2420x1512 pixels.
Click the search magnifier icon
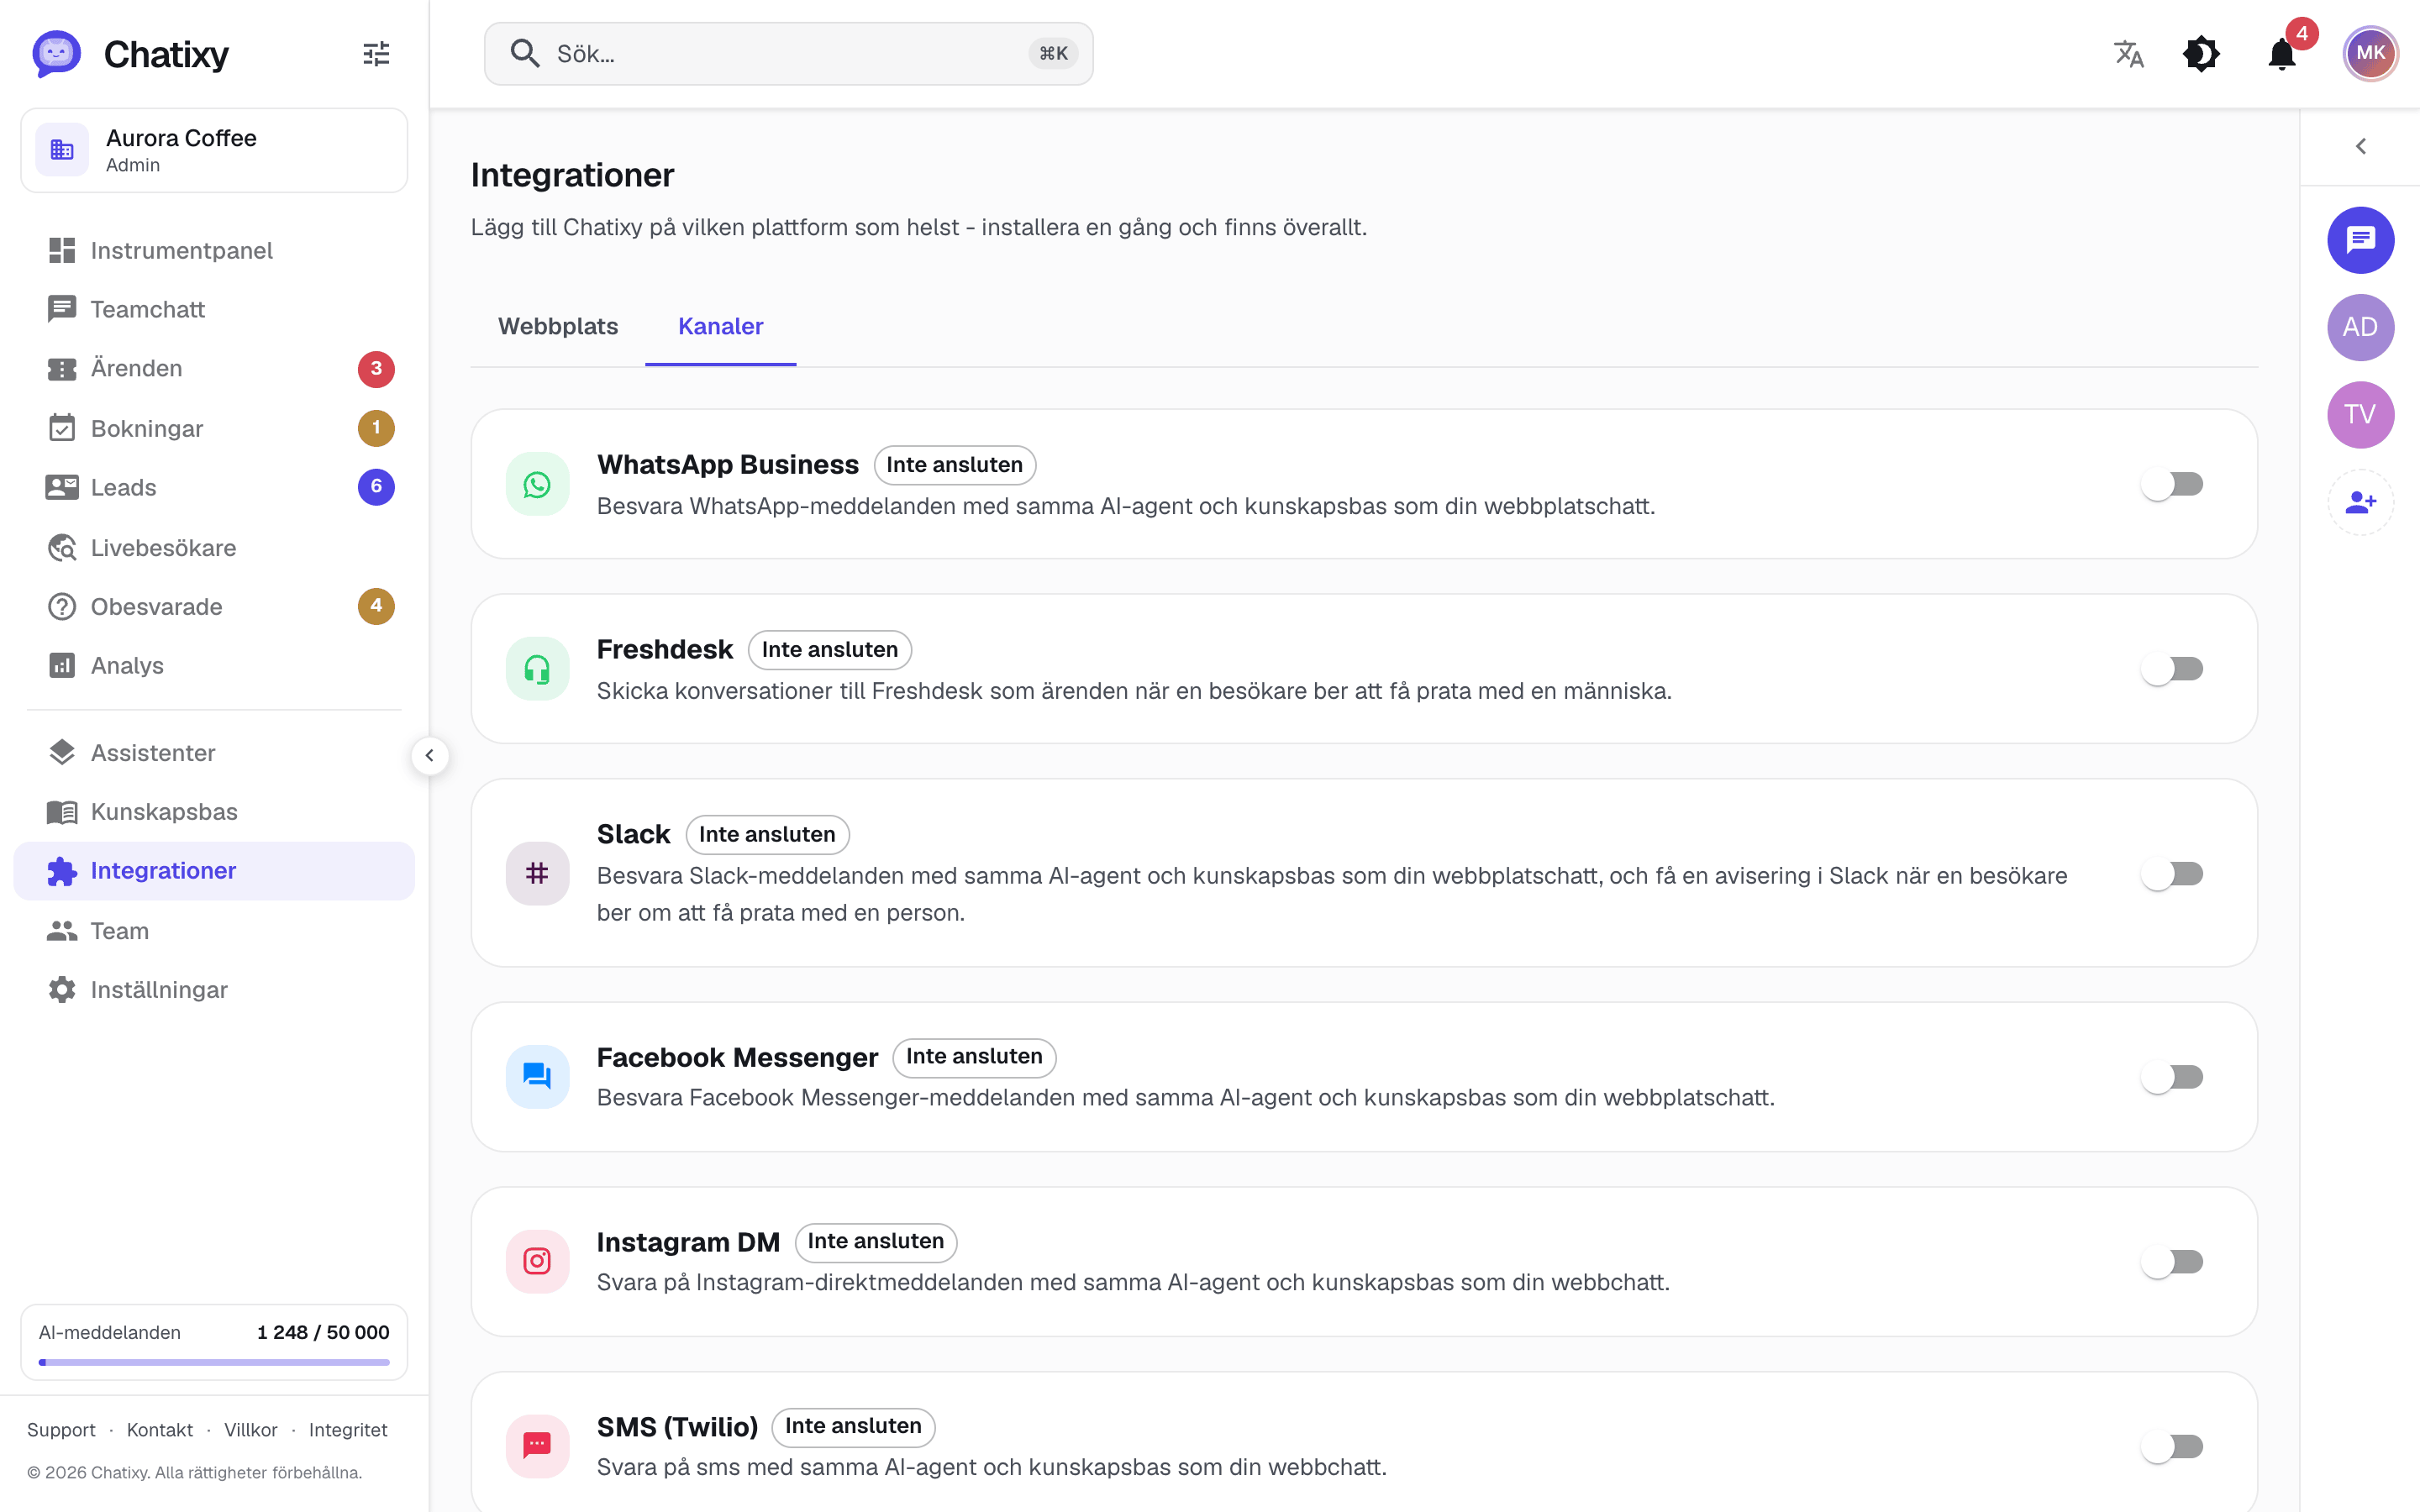point(525,53)
